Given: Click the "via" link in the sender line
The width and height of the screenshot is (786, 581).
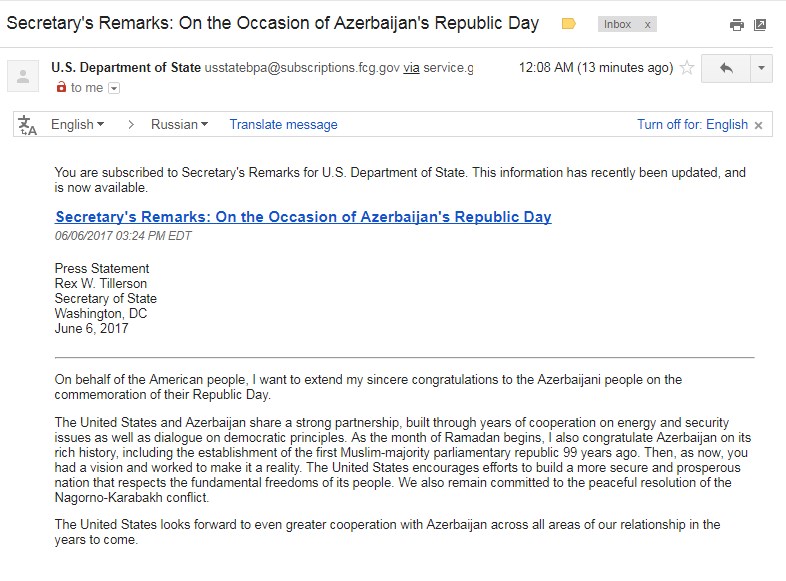Looking at the screenshot, I should [x=411, y=68].
